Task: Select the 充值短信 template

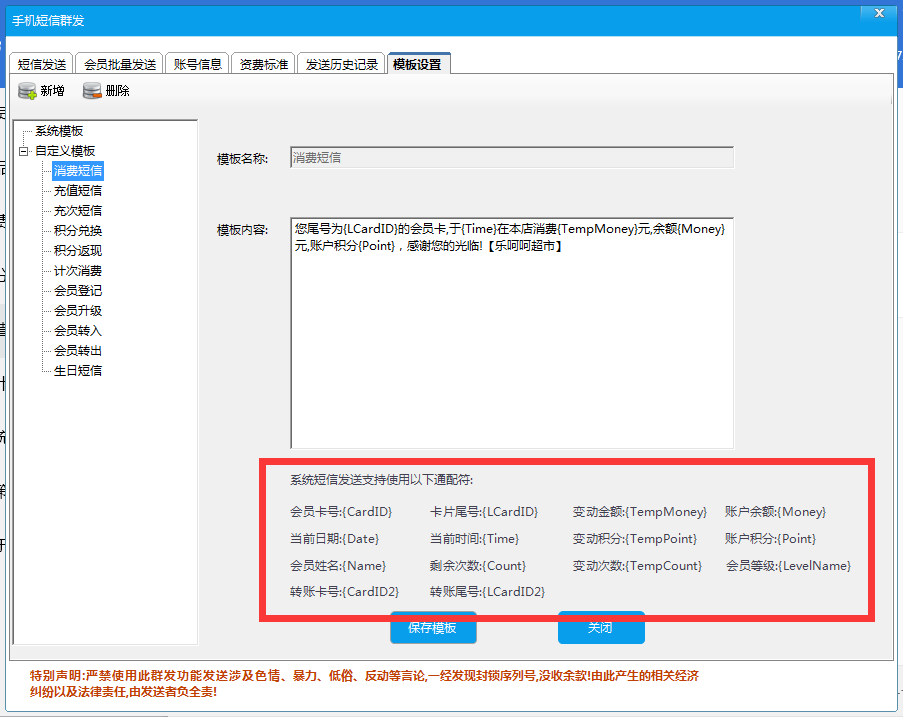Action: point(78,191)
